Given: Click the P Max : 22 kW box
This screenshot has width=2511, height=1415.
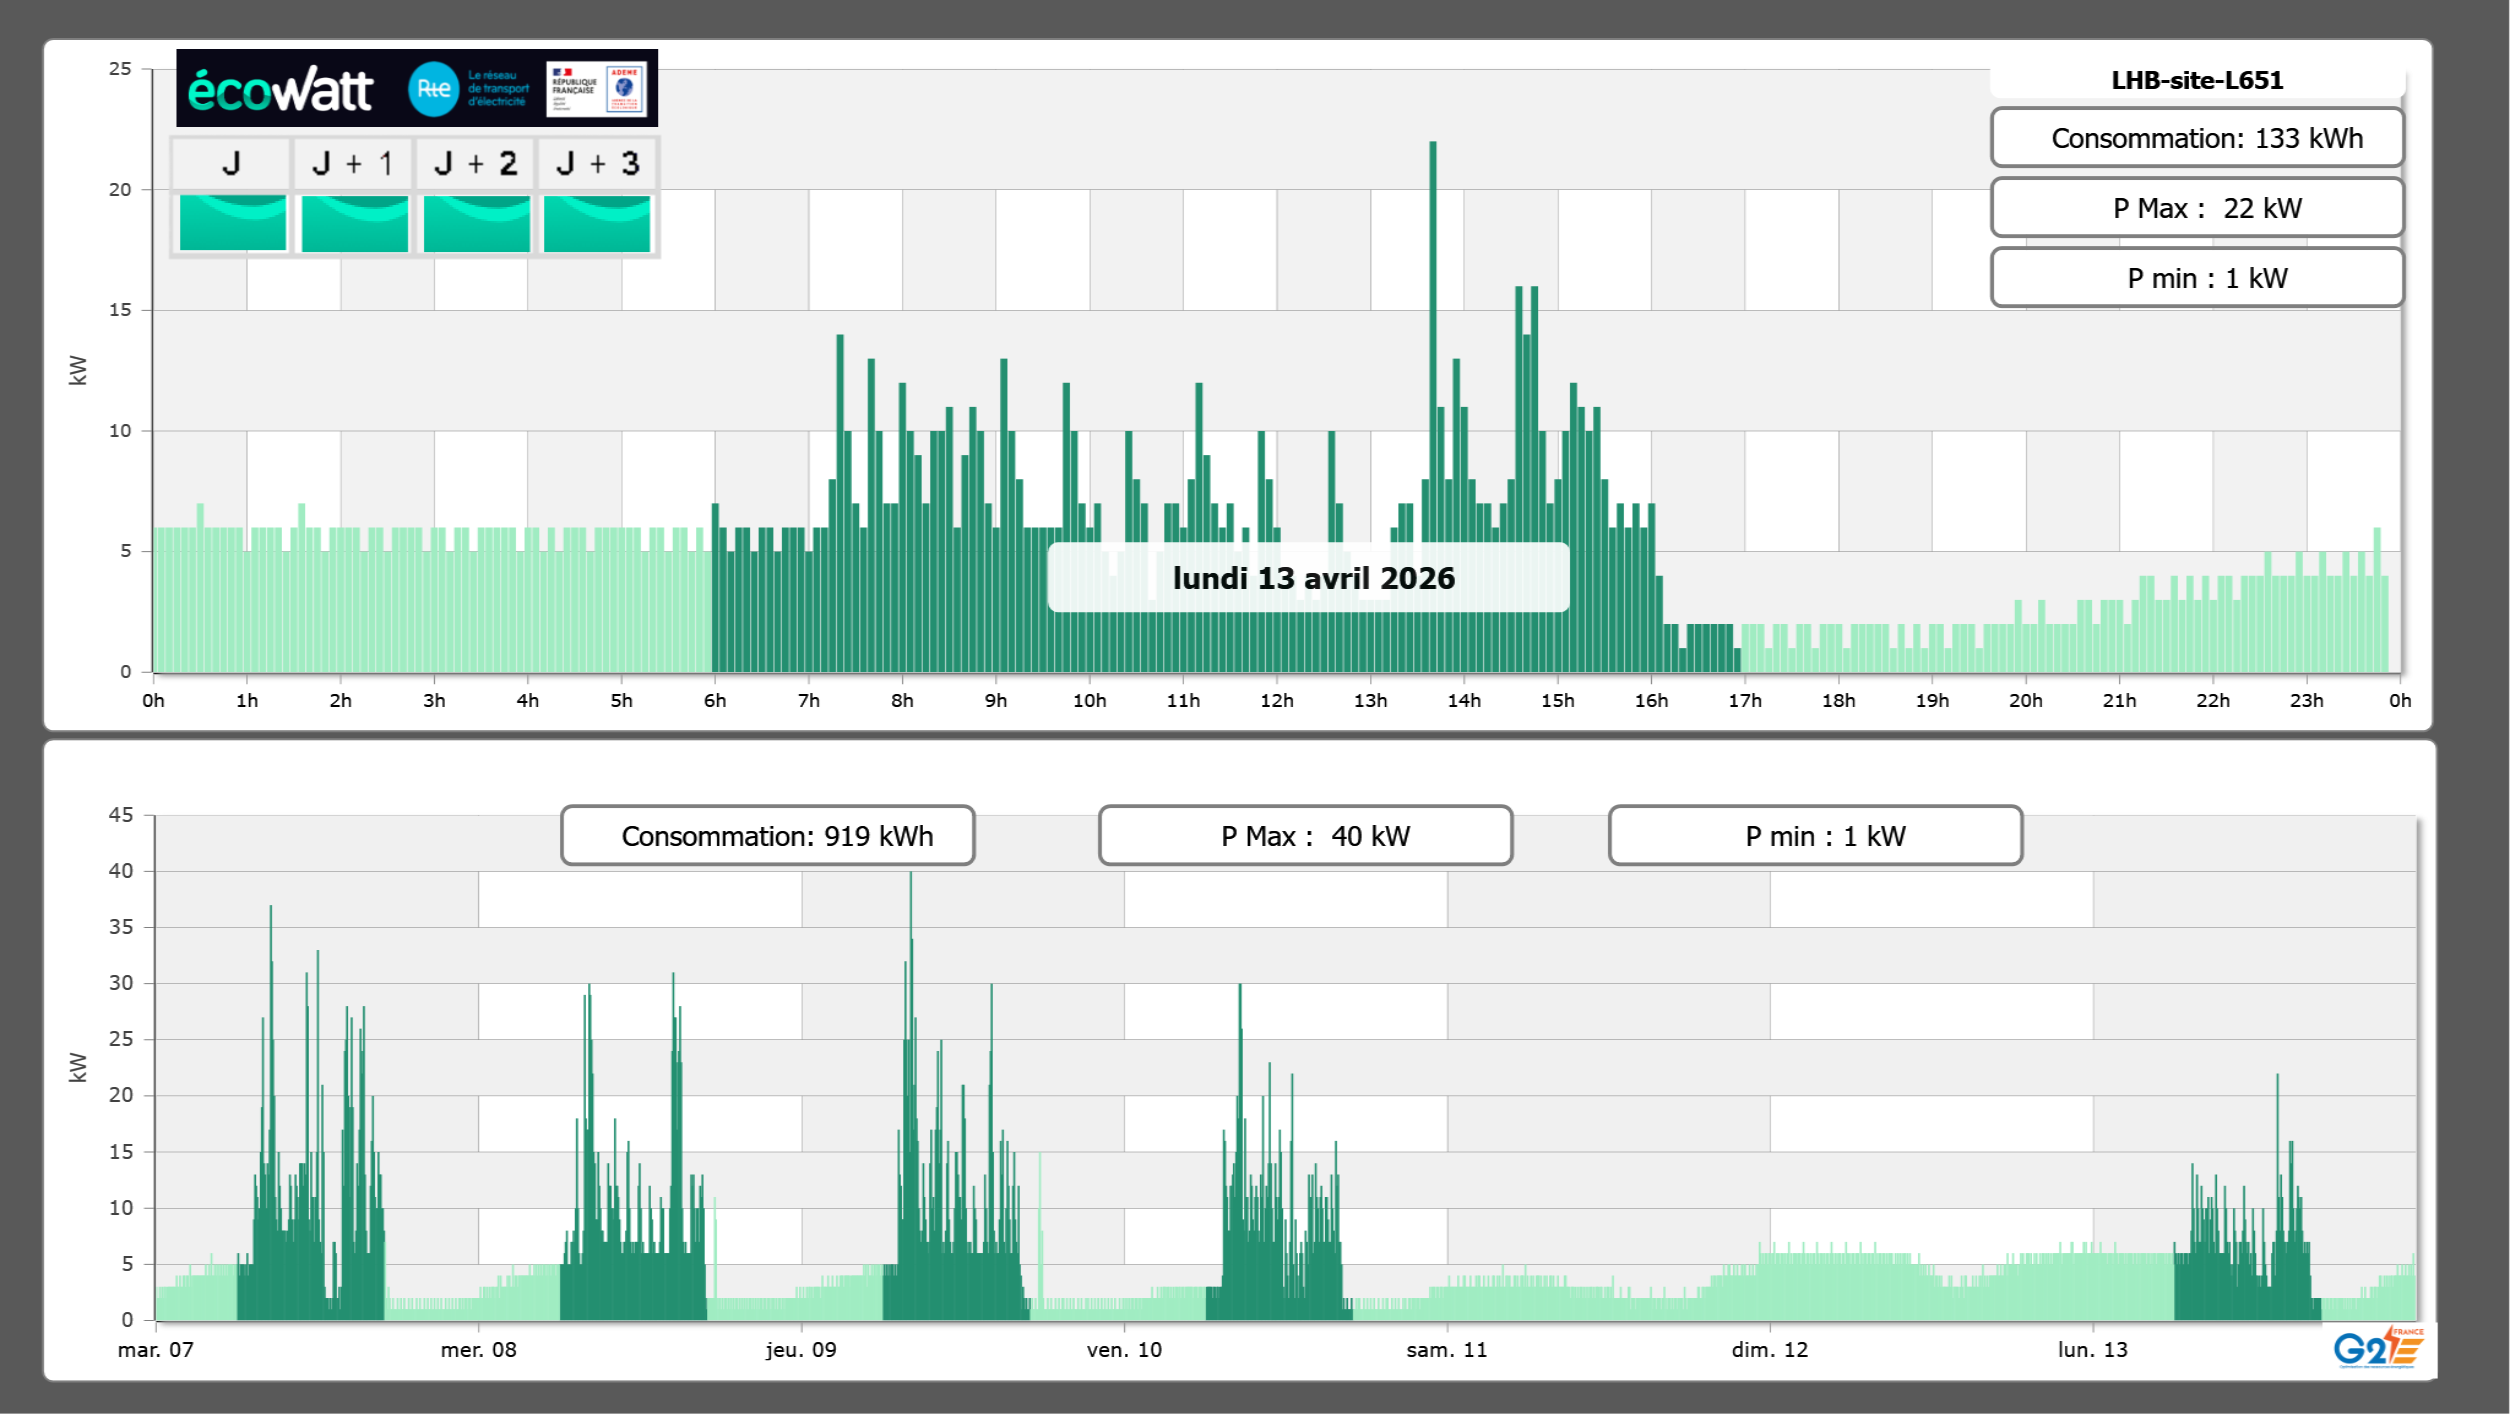Looking at the screenshot, I should [x=2196, y=208].
